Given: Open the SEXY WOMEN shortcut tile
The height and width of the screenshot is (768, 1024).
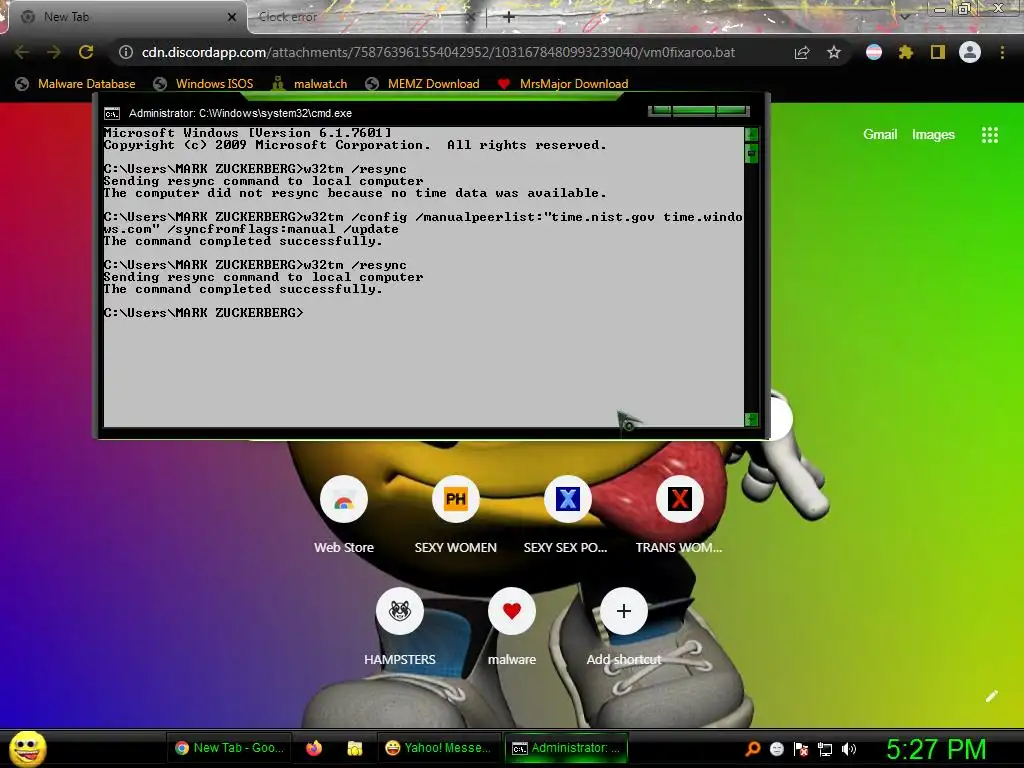Looking at the screenshot, I should 456,515.
